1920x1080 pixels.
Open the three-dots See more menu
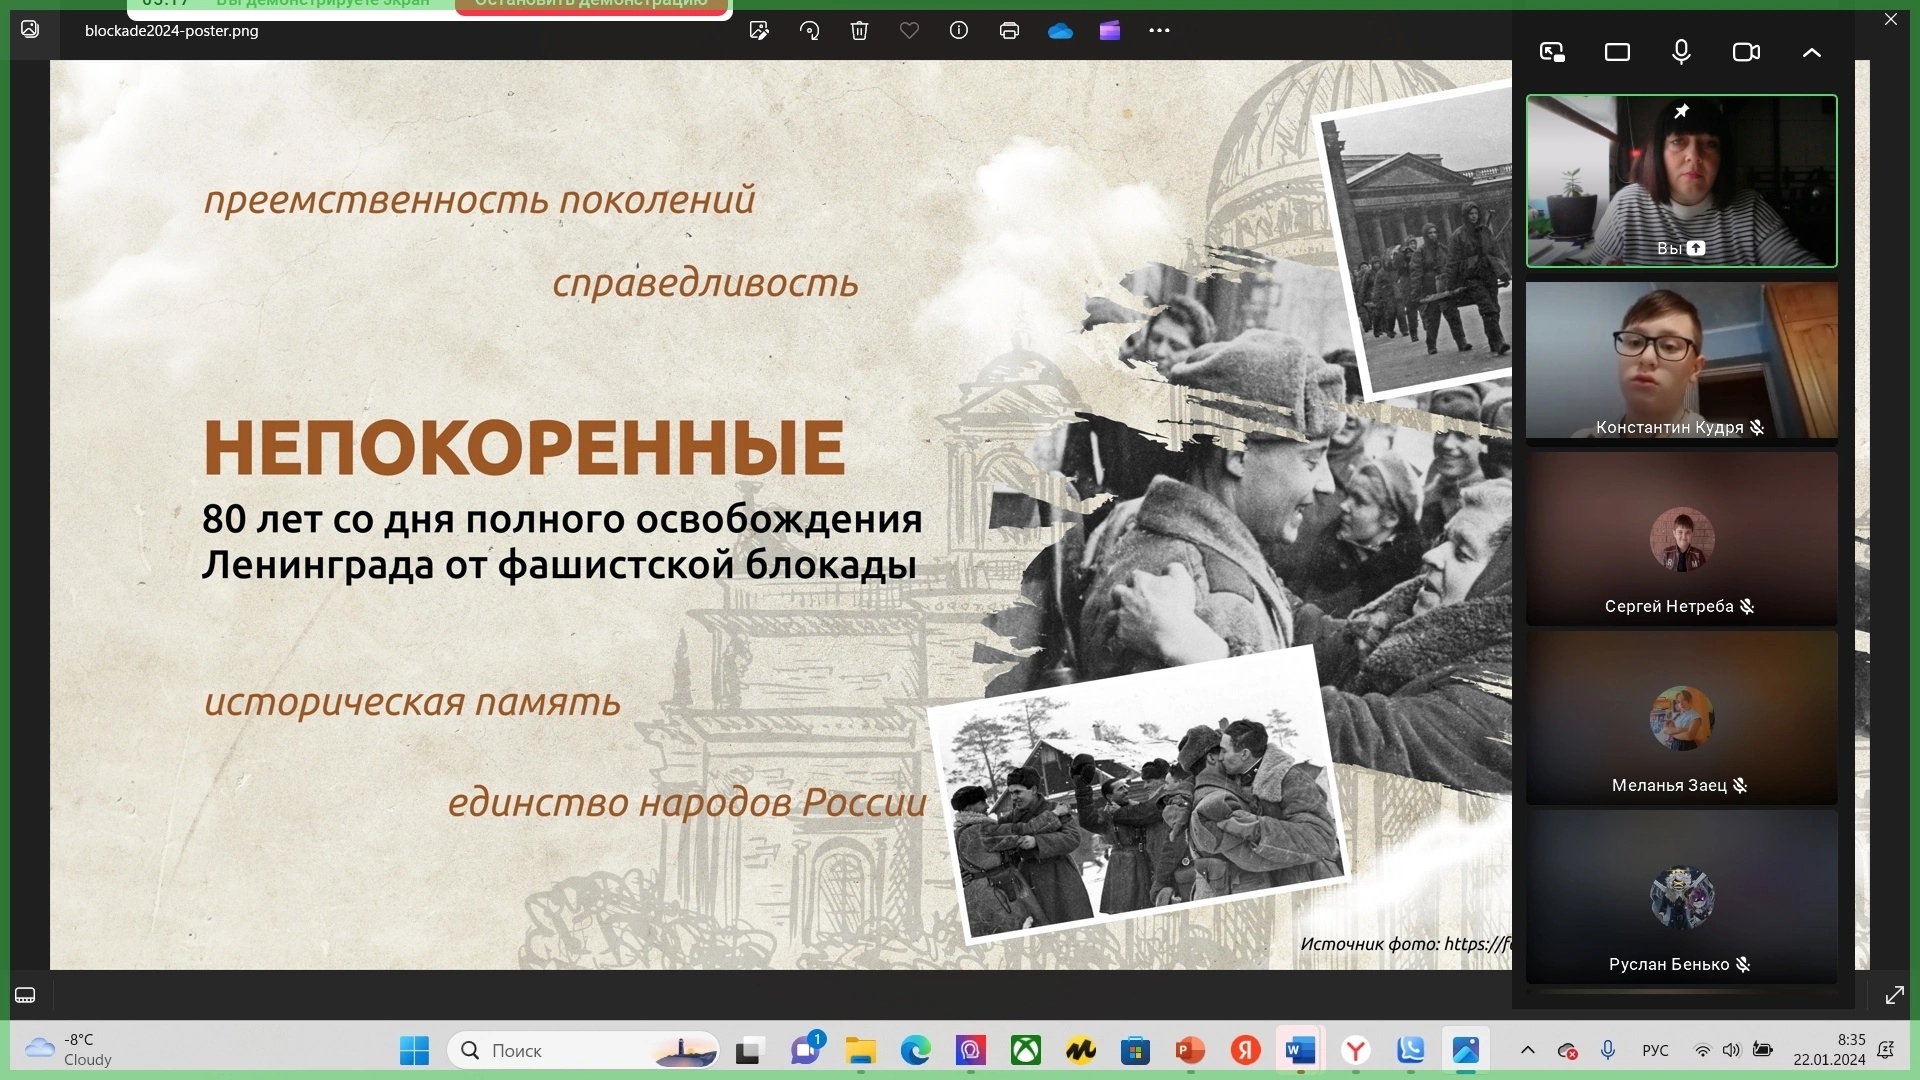[x=1159, y=31]
